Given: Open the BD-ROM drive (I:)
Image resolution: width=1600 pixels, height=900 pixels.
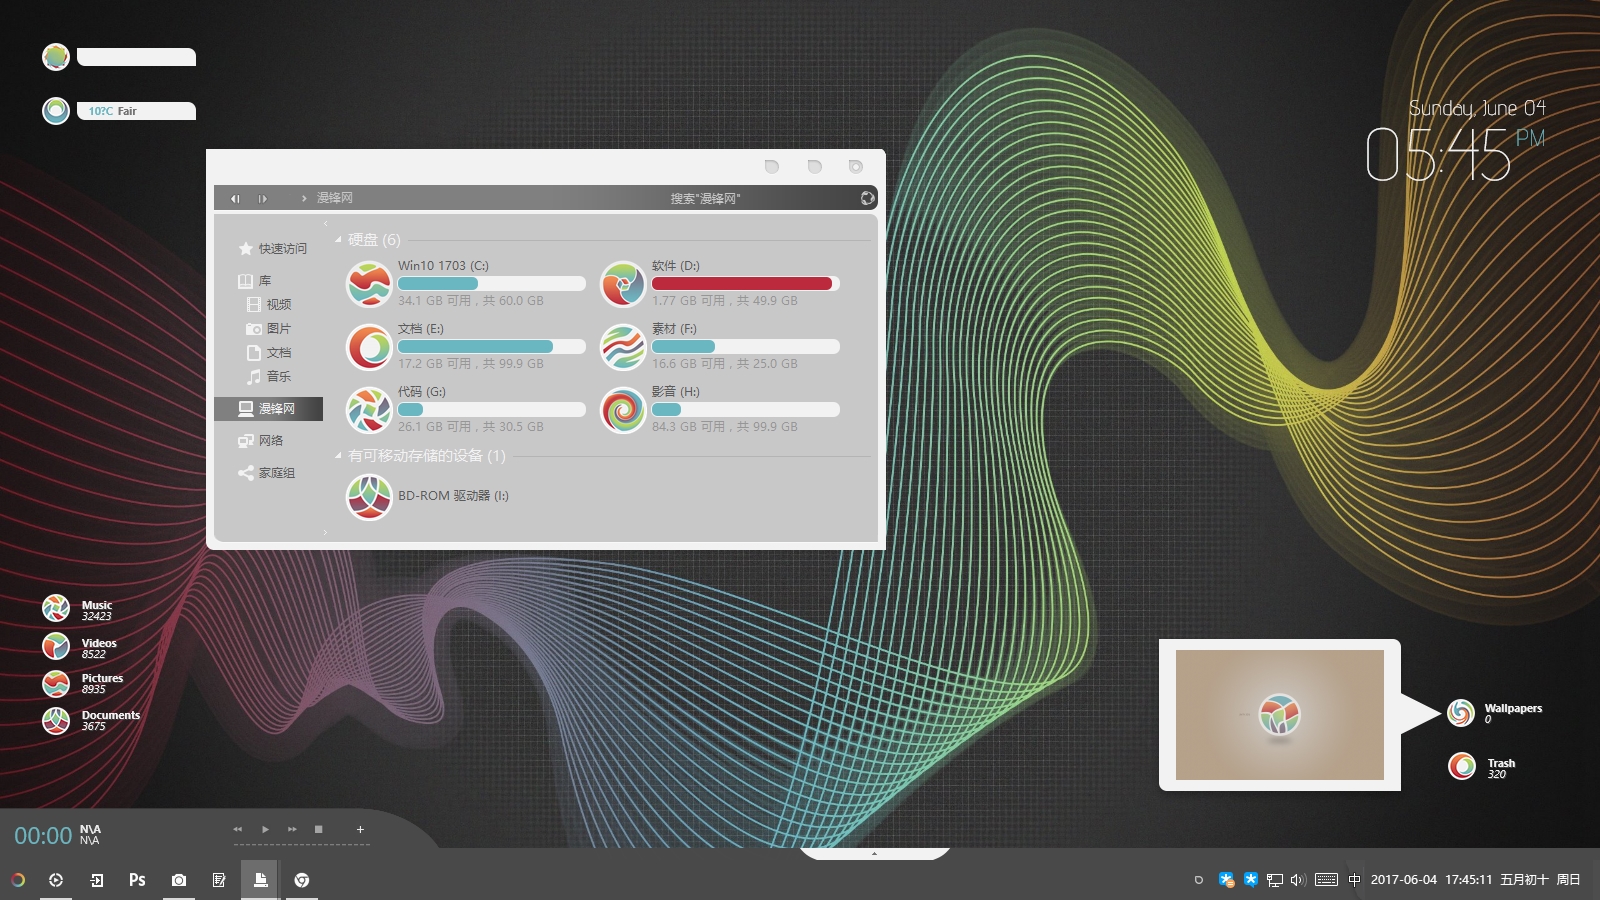Looking at the screenshot, I should [x=369, y=497].
